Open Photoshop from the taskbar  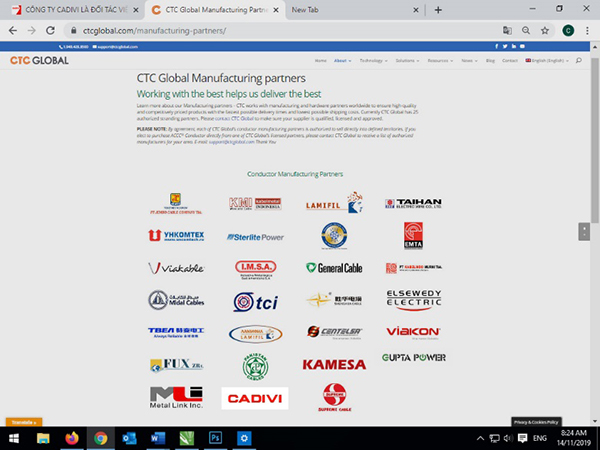(x=215, y=438)
